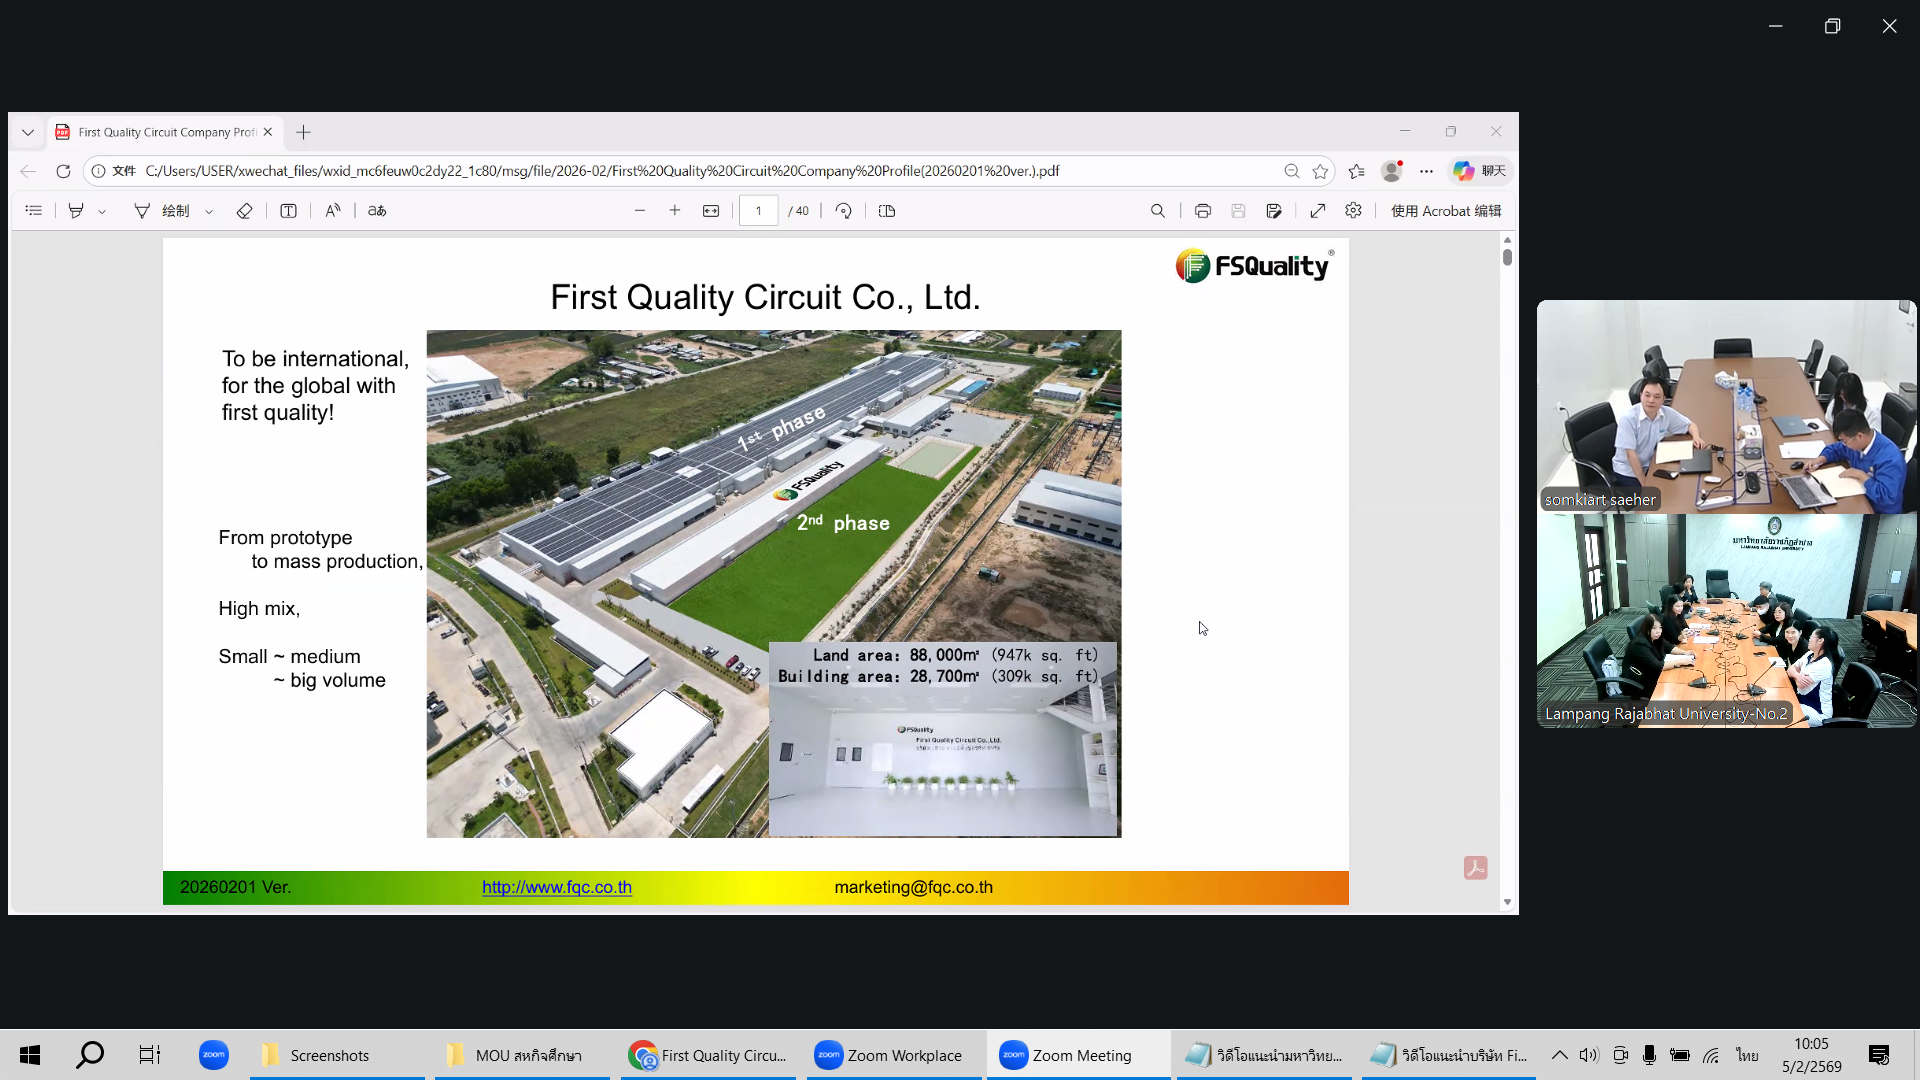Open the www.fqc.co.th link

[556, 887]
